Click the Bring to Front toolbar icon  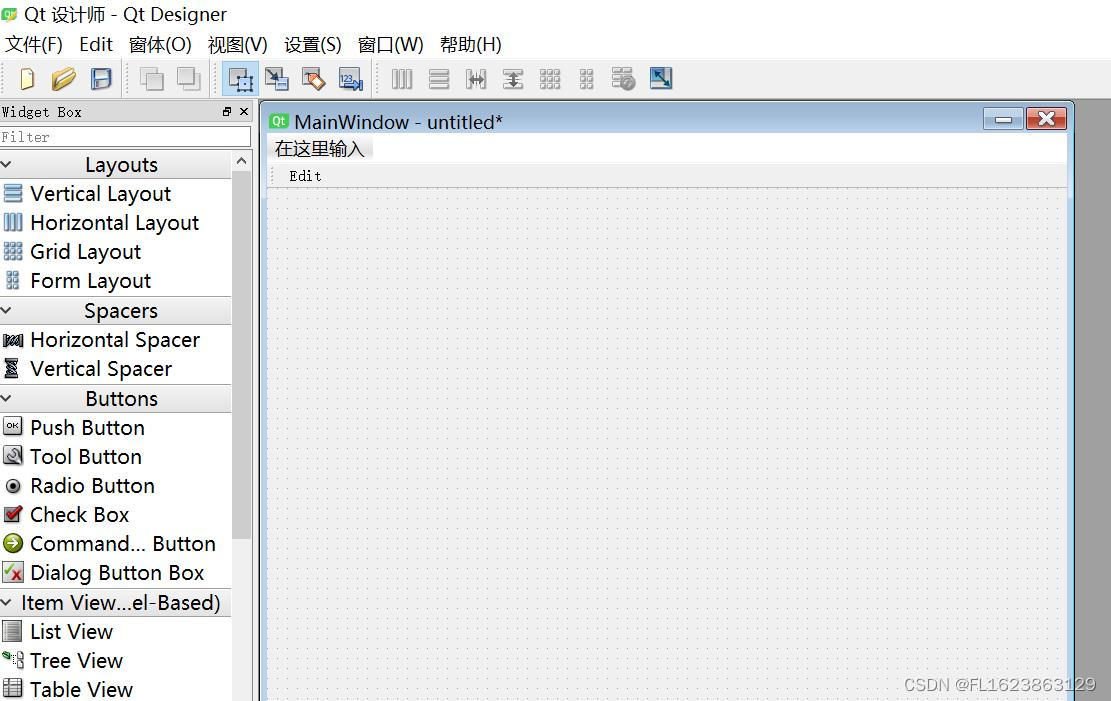(x=188, y=79)
